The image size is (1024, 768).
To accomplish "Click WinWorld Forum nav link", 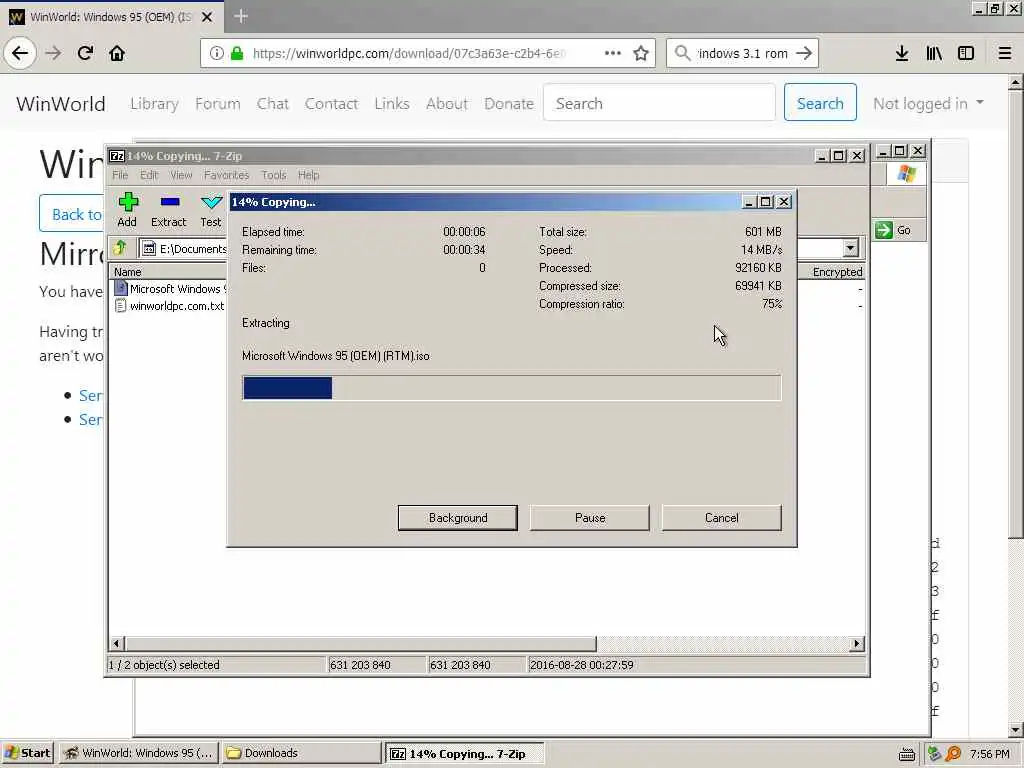I will (217, 104).
